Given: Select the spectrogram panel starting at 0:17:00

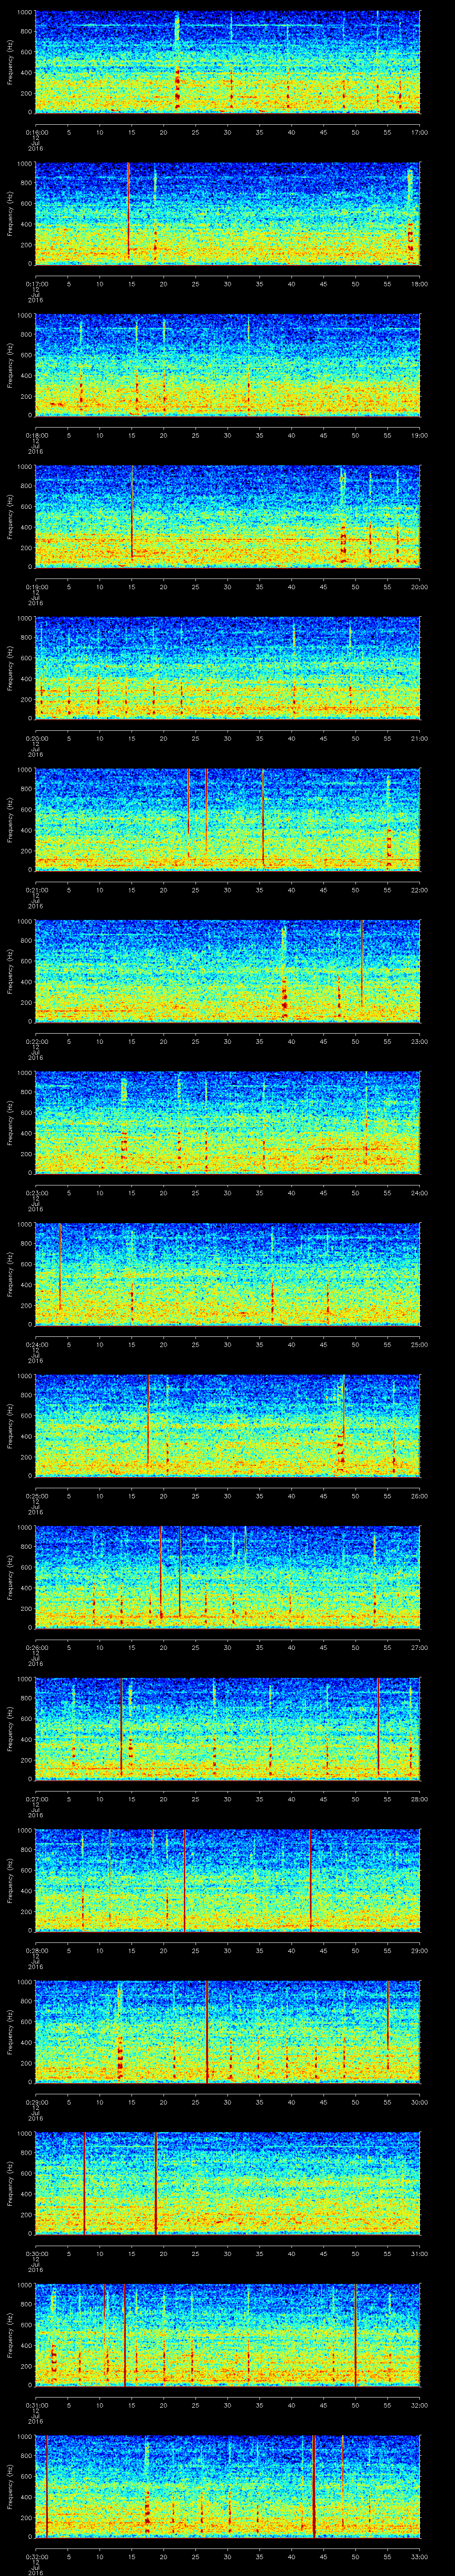Looking at the screenshot, I should click(228, 213).
